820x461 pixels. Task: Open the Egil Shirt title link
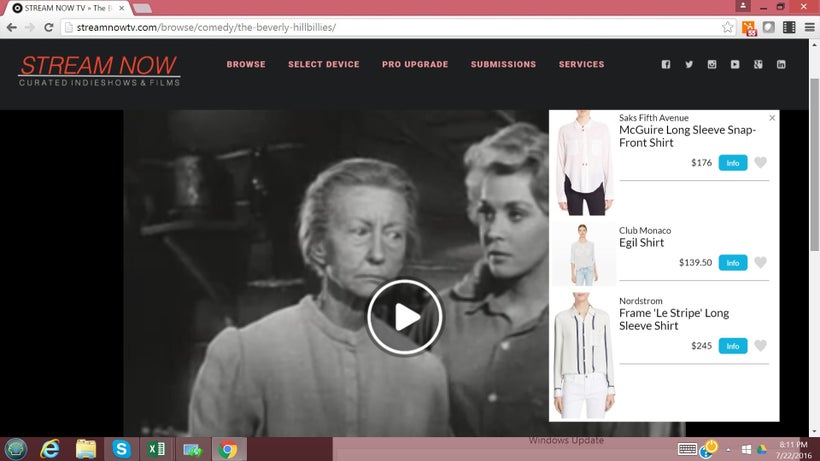641,243
